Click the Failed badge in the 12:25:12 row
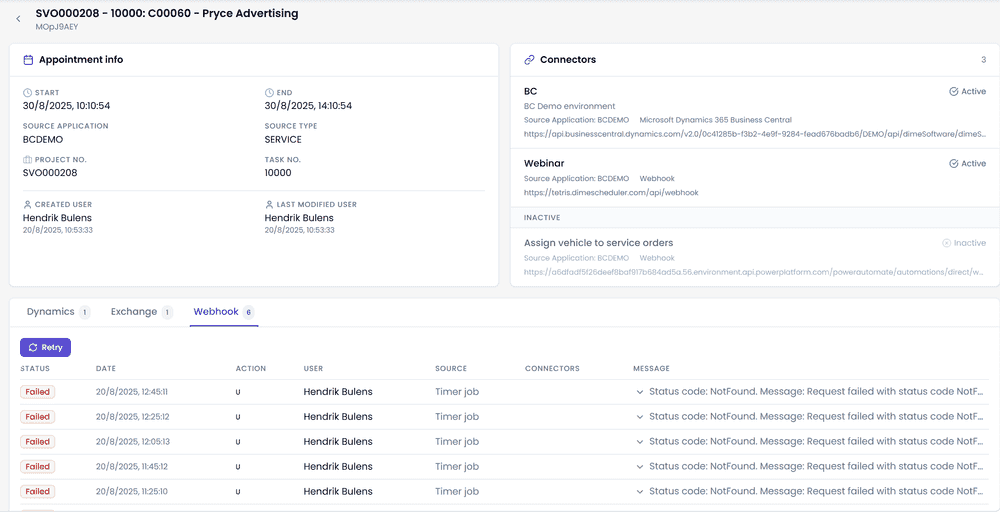Viewport: 1000px width, 514px height. pyautogui.click(x=38, y=417)
